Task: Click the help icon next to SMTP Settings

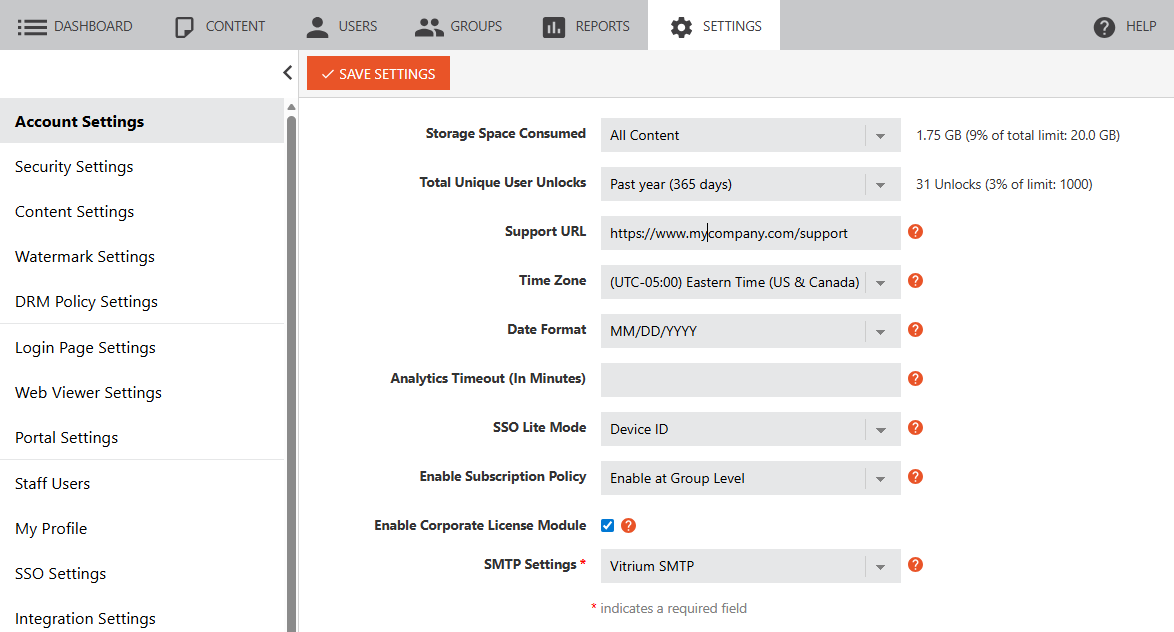Action: 915,564
